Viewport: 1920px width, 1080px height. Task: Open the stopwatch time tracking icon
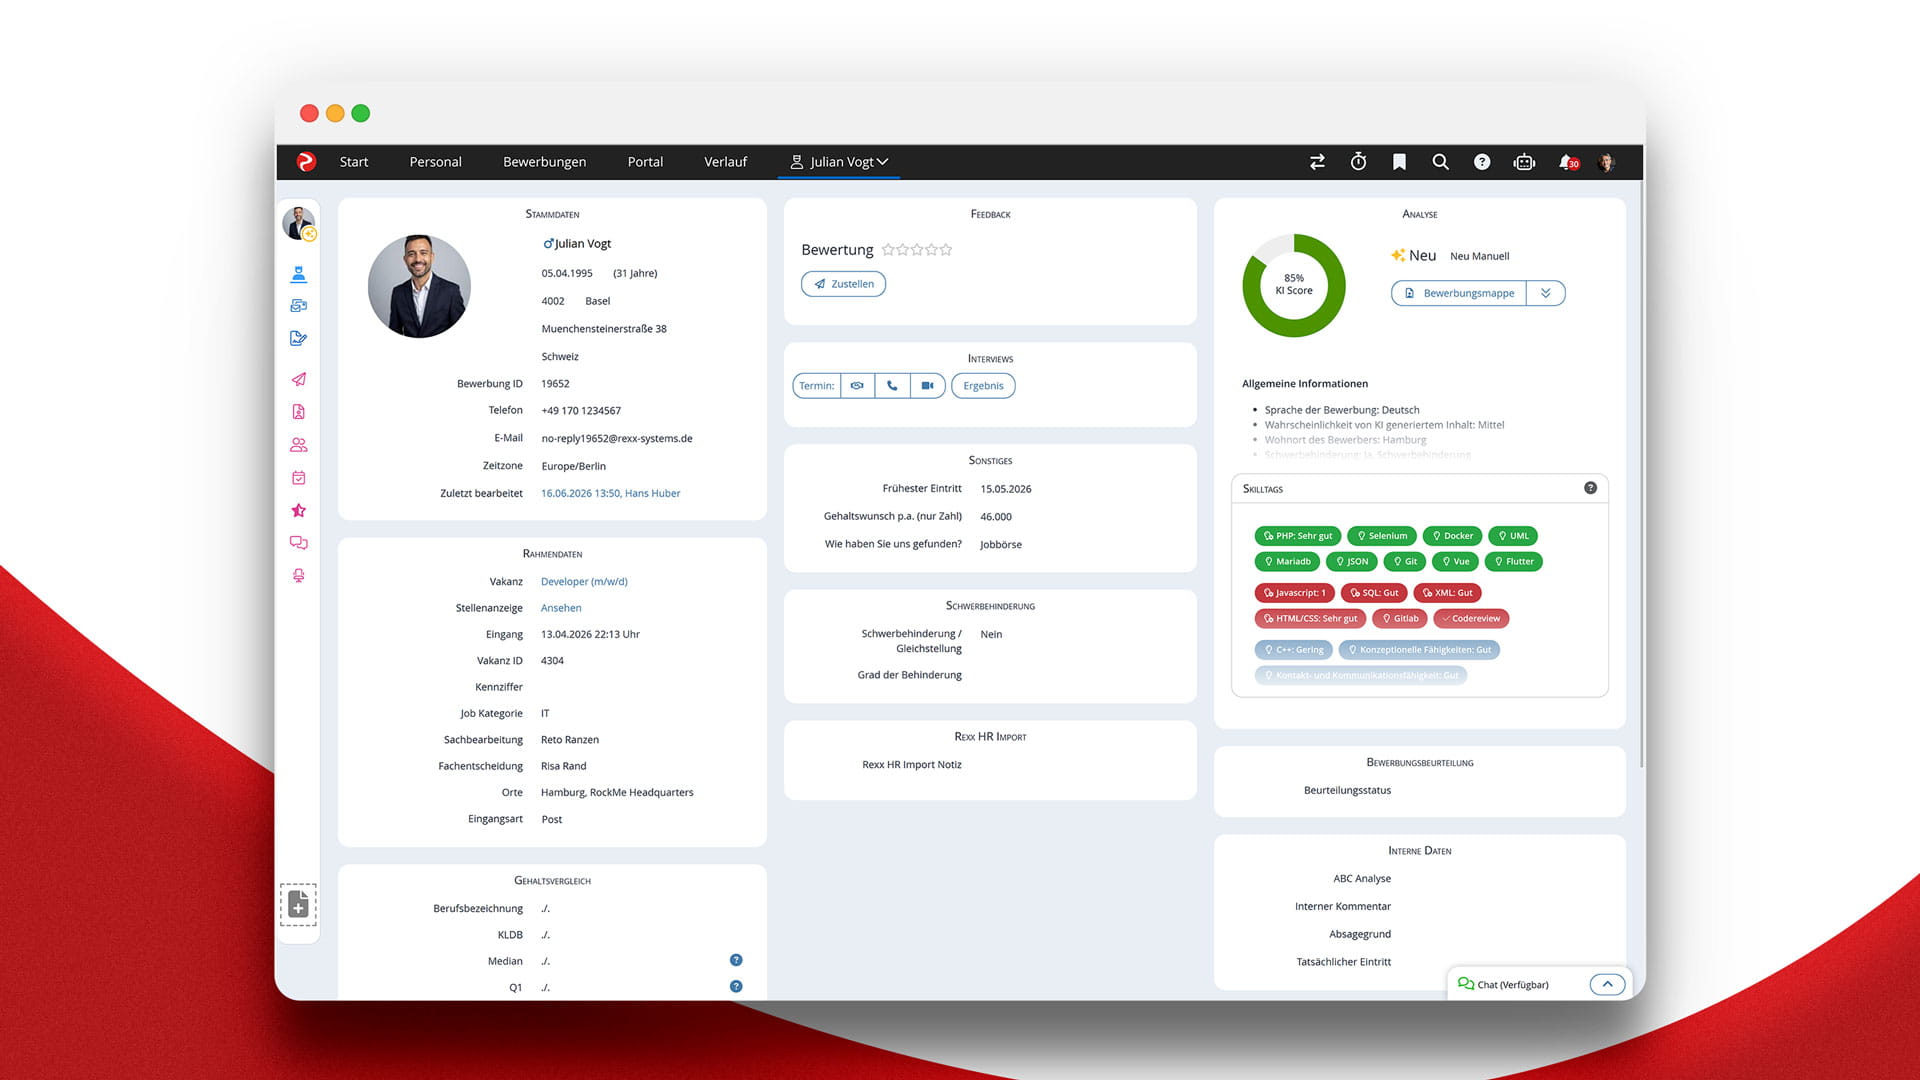pos(1358,162)
